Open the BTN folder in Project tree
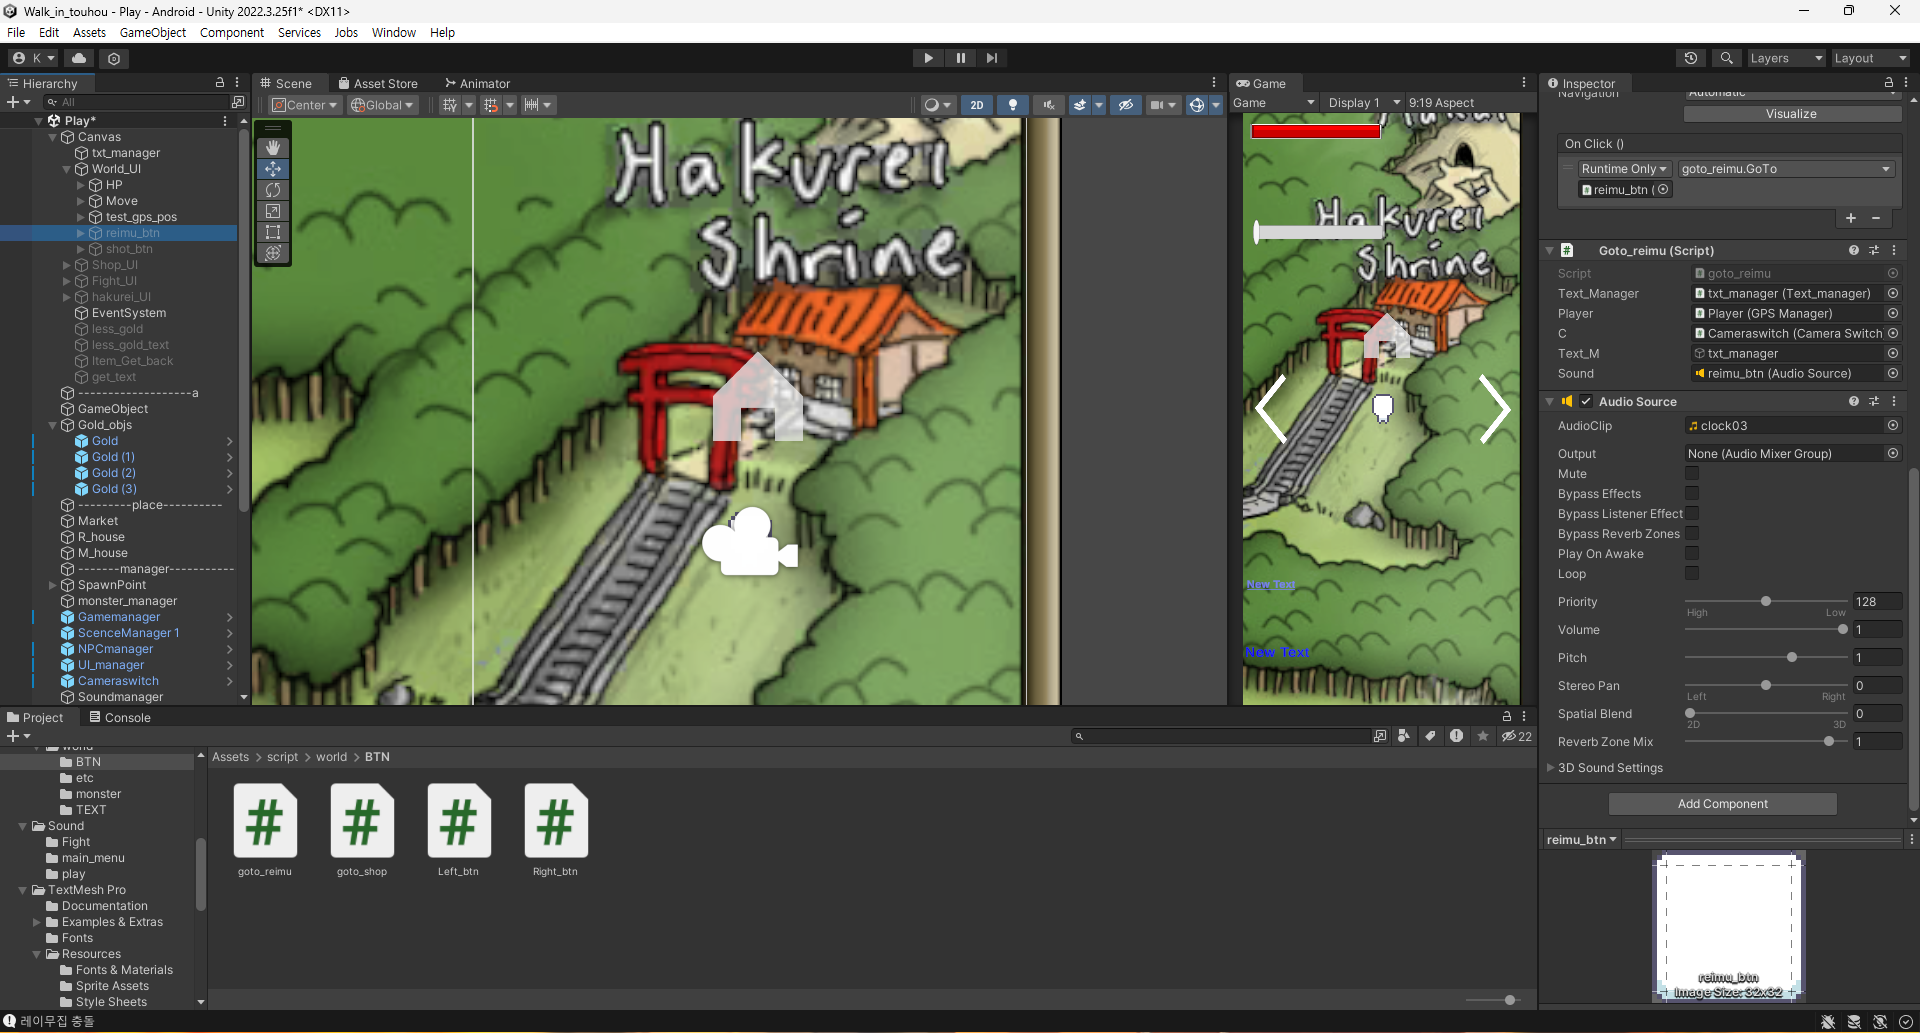The width and height of the screenshot is (1920, 1033). click(88, 762)
